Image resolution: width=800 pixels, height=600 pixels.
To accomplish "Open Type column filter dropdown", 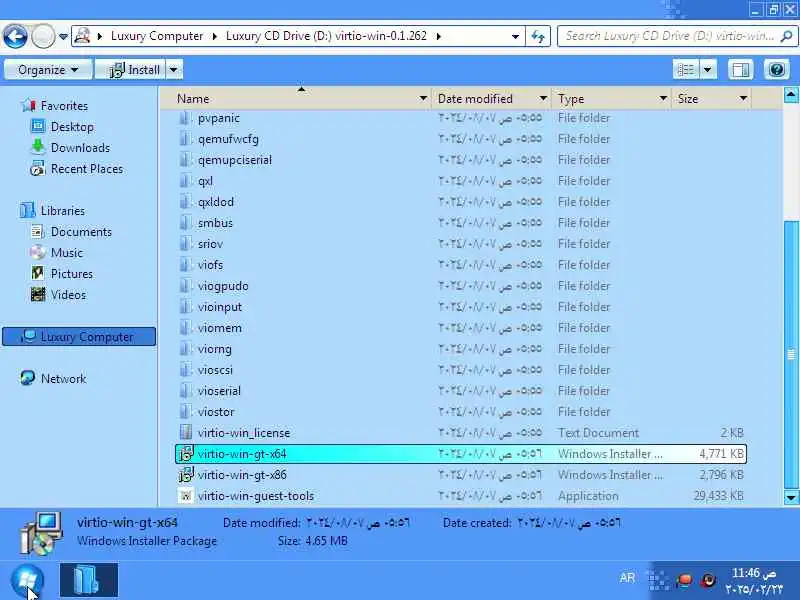I will (x=663, y=98).
